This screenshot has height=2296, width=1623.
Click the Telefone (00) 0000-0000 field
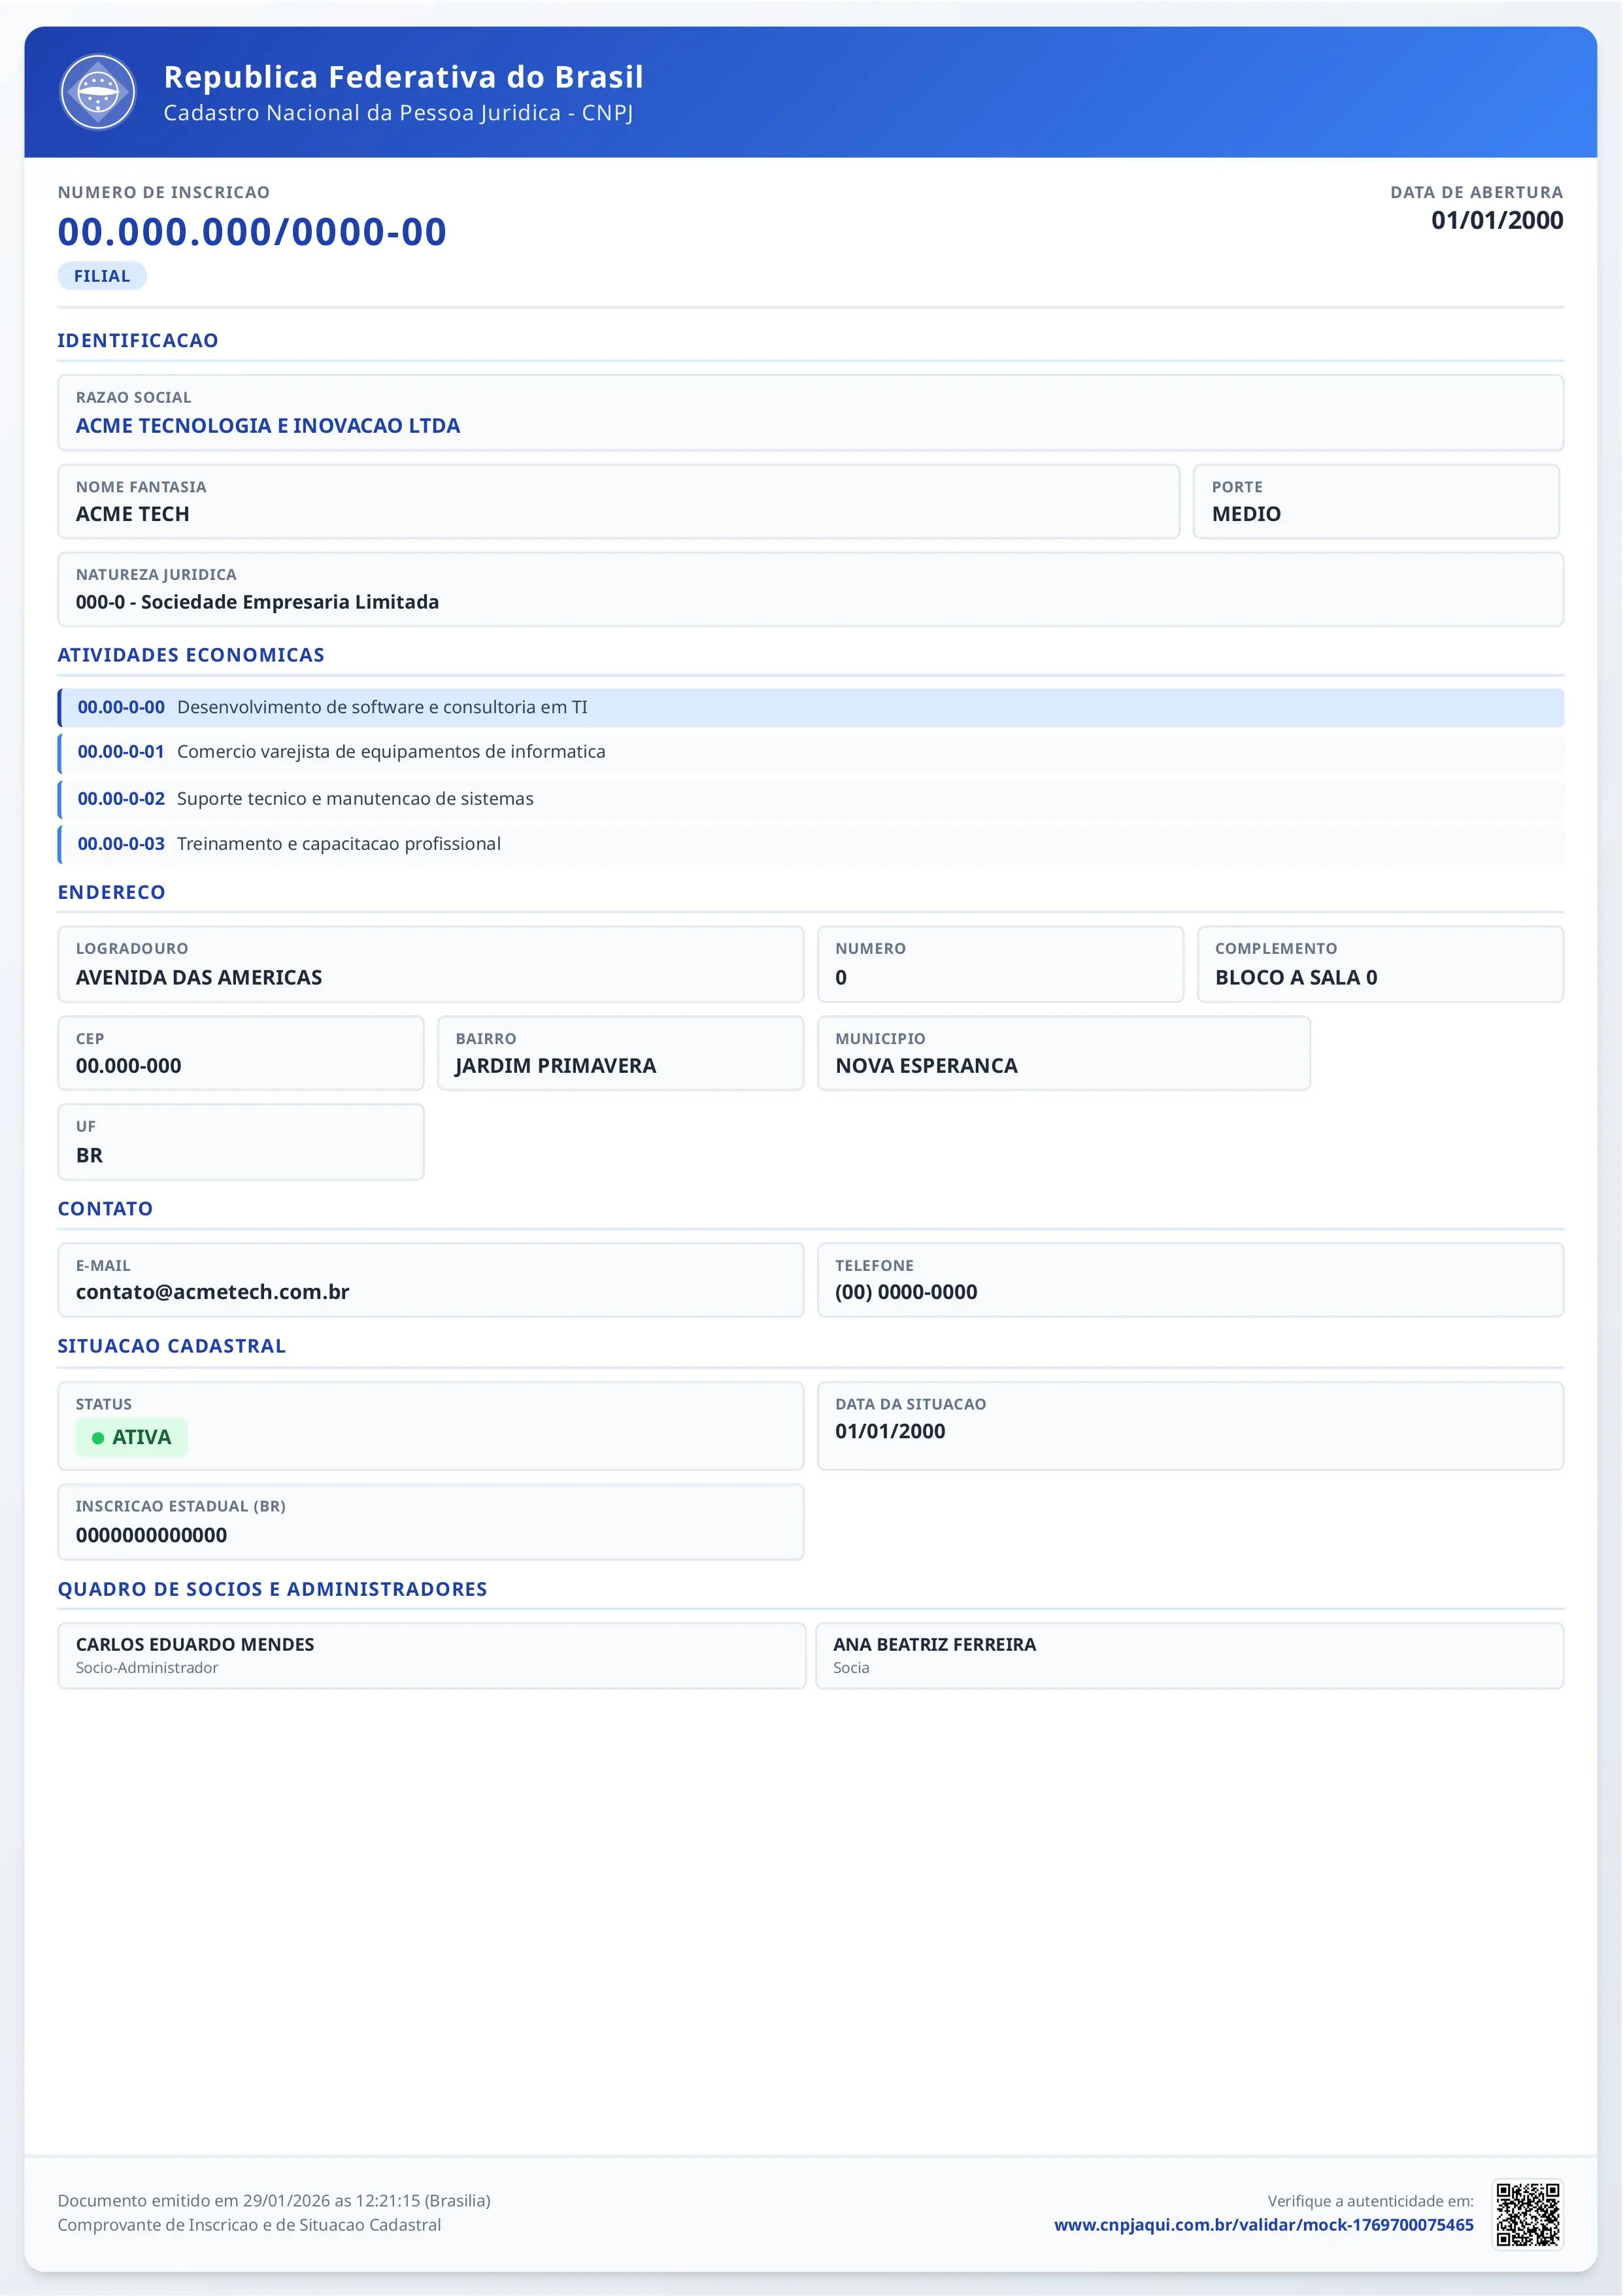point(1190,1280)
